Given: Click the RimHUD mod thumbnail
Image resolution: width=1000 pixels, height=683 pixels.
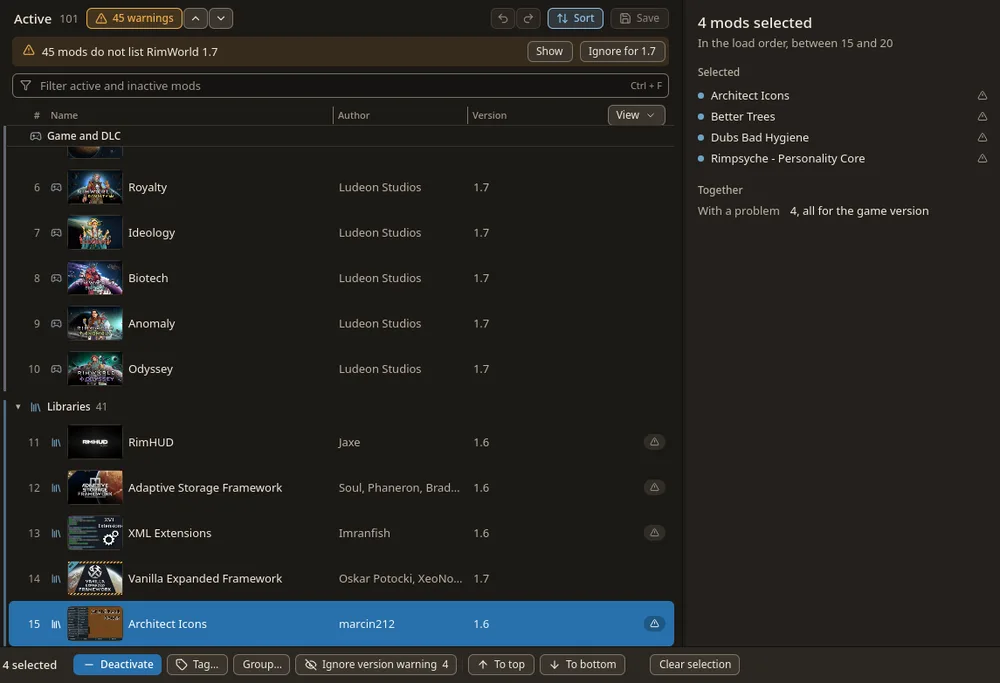Looking at the screenshot, I should pos(95,442).
